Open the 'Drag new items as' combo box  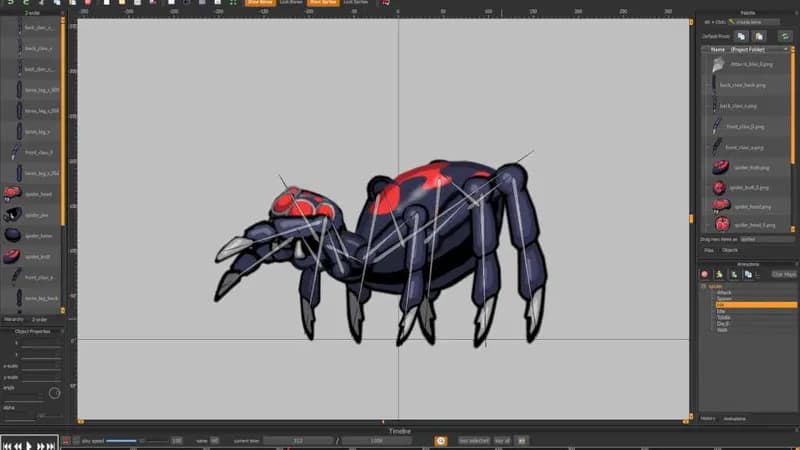767,239
